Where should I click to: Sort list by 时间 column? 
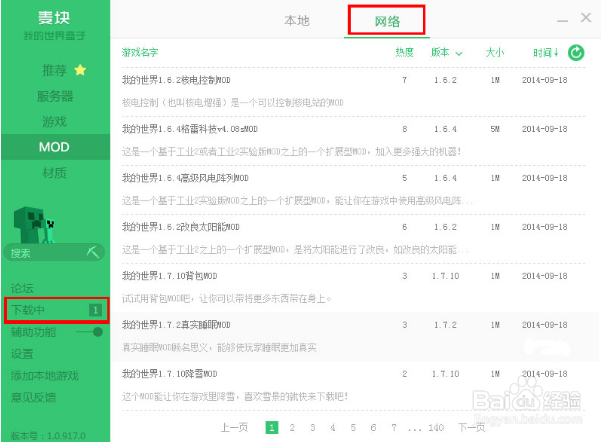(546, 53)
